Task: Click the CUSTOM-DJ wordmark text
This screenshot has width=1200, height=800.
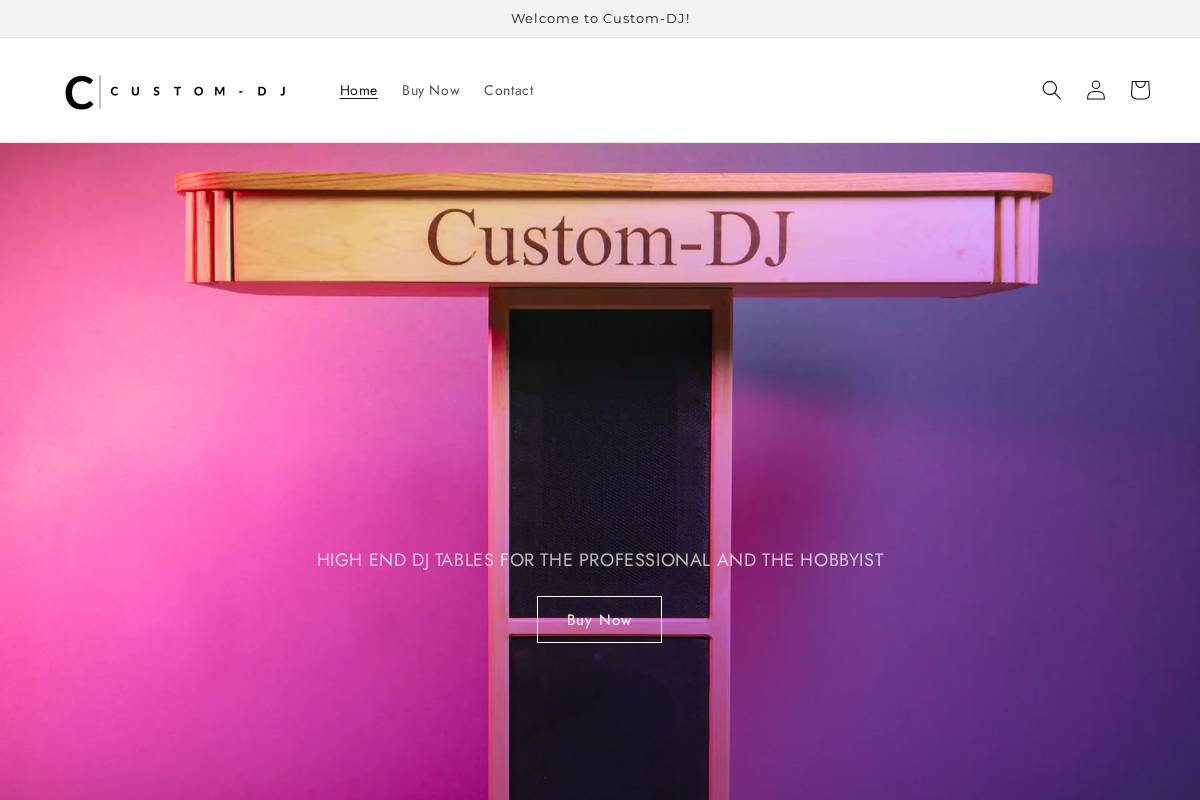Action: tap(198, 91)
